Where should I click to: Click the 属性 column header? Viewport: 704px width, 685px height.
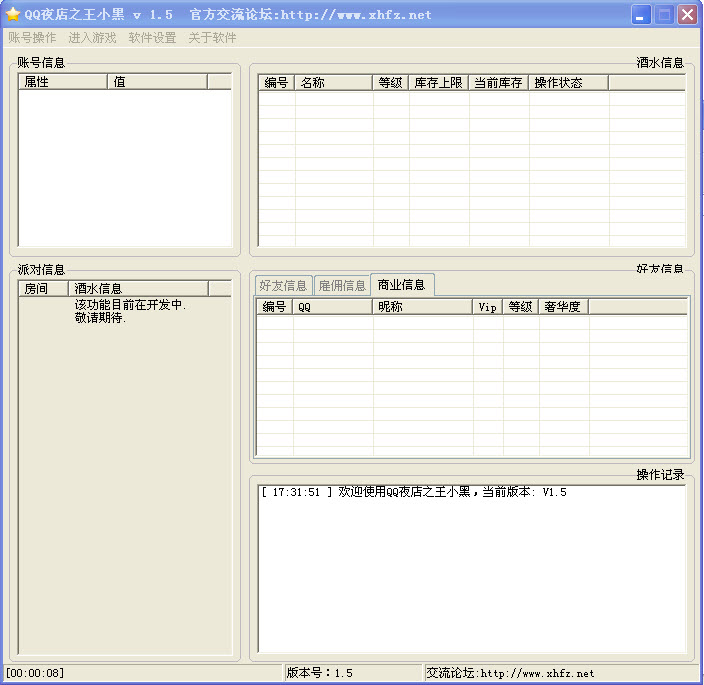pyautogui.click(x=63, y=82)
